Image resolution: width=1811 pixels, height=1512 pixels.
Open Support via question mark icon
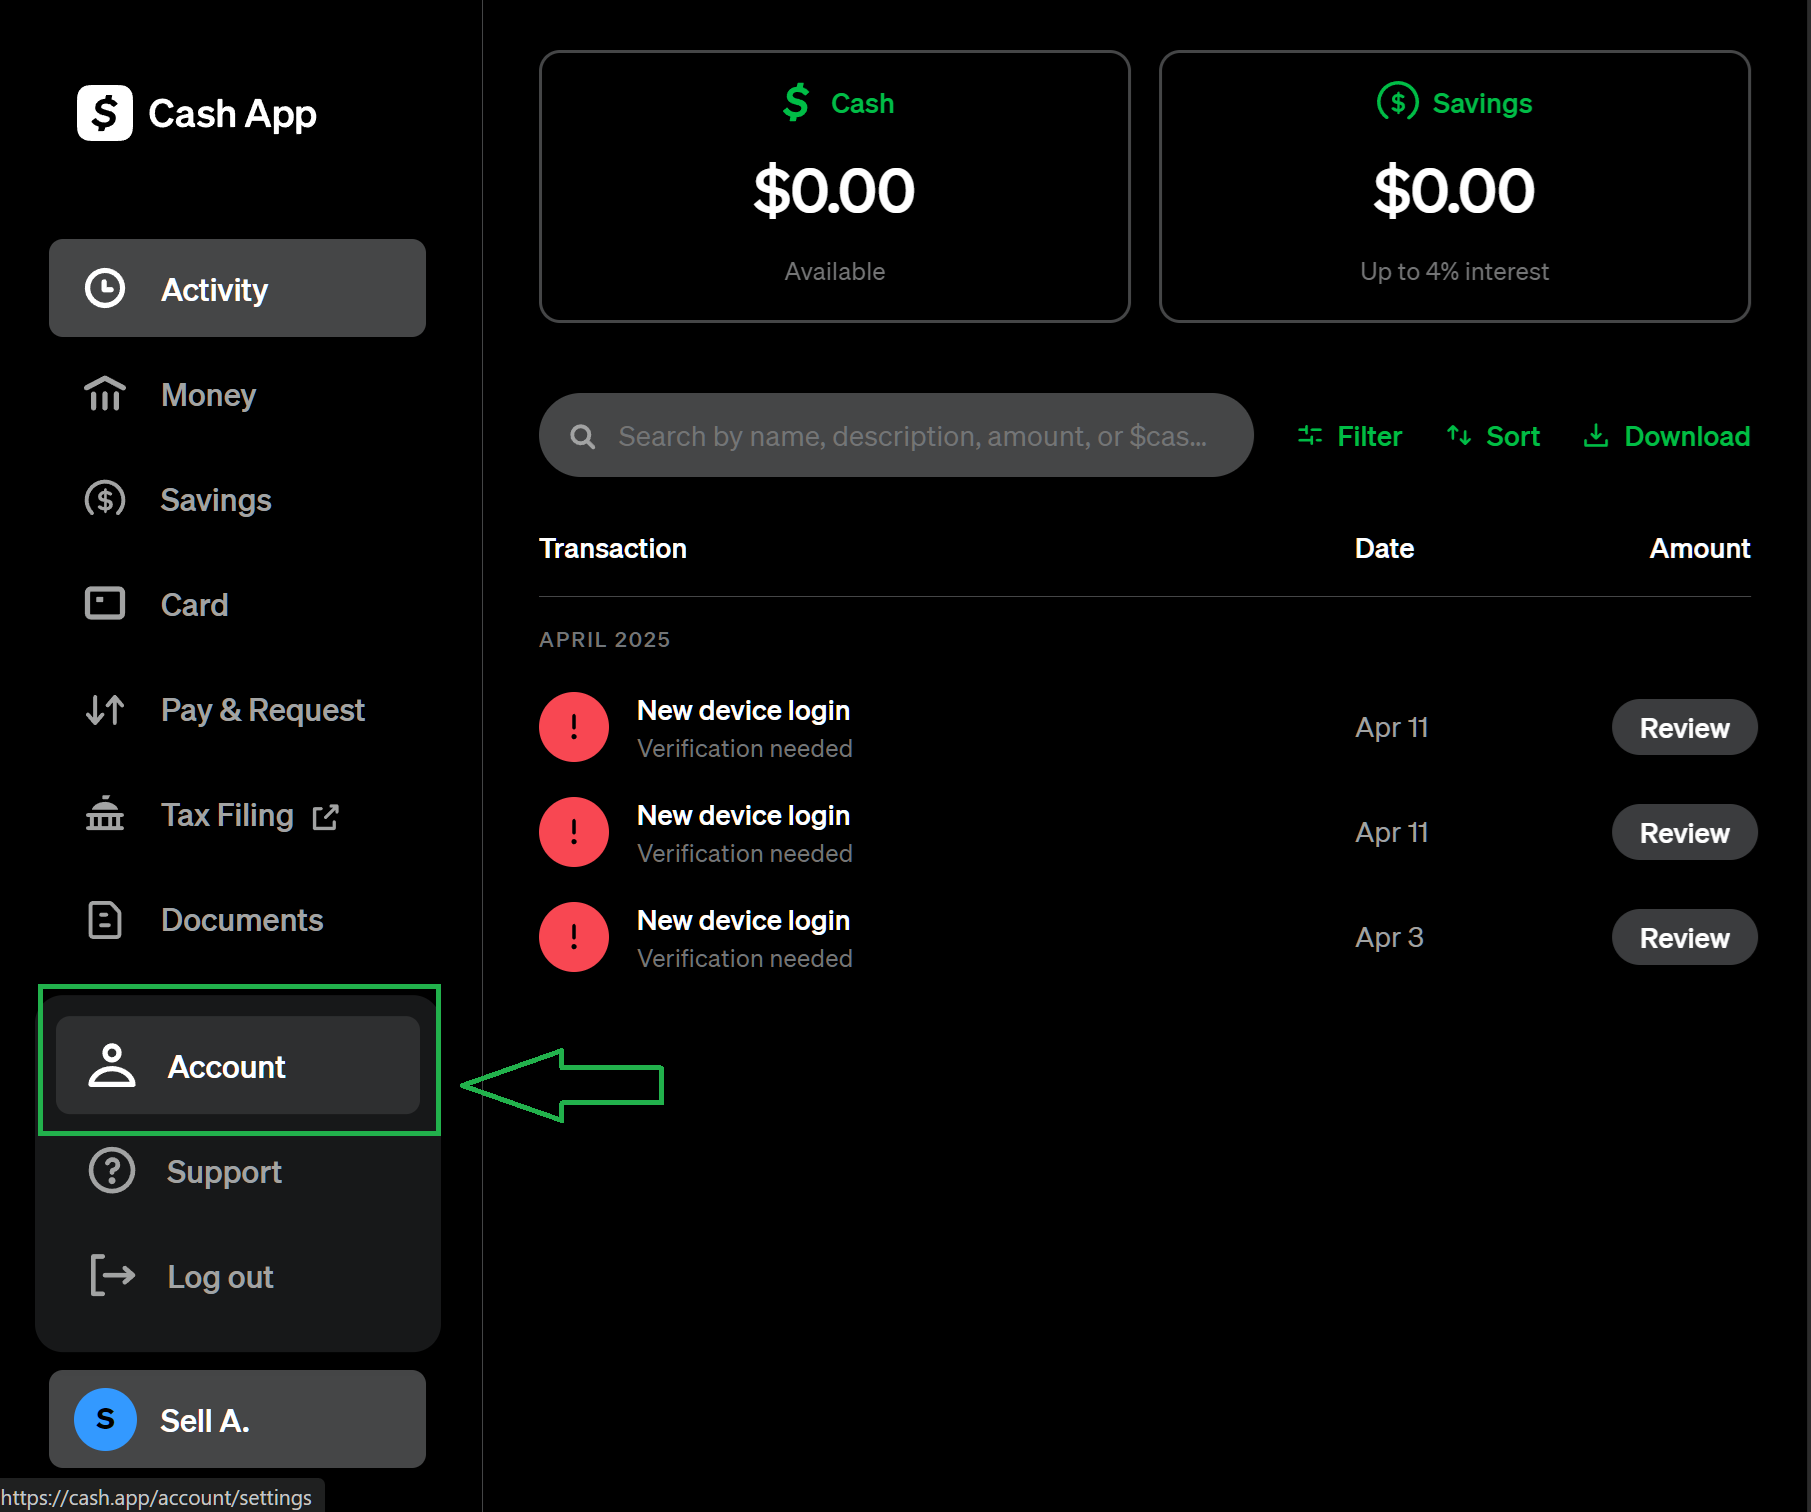click(111, 1171)
